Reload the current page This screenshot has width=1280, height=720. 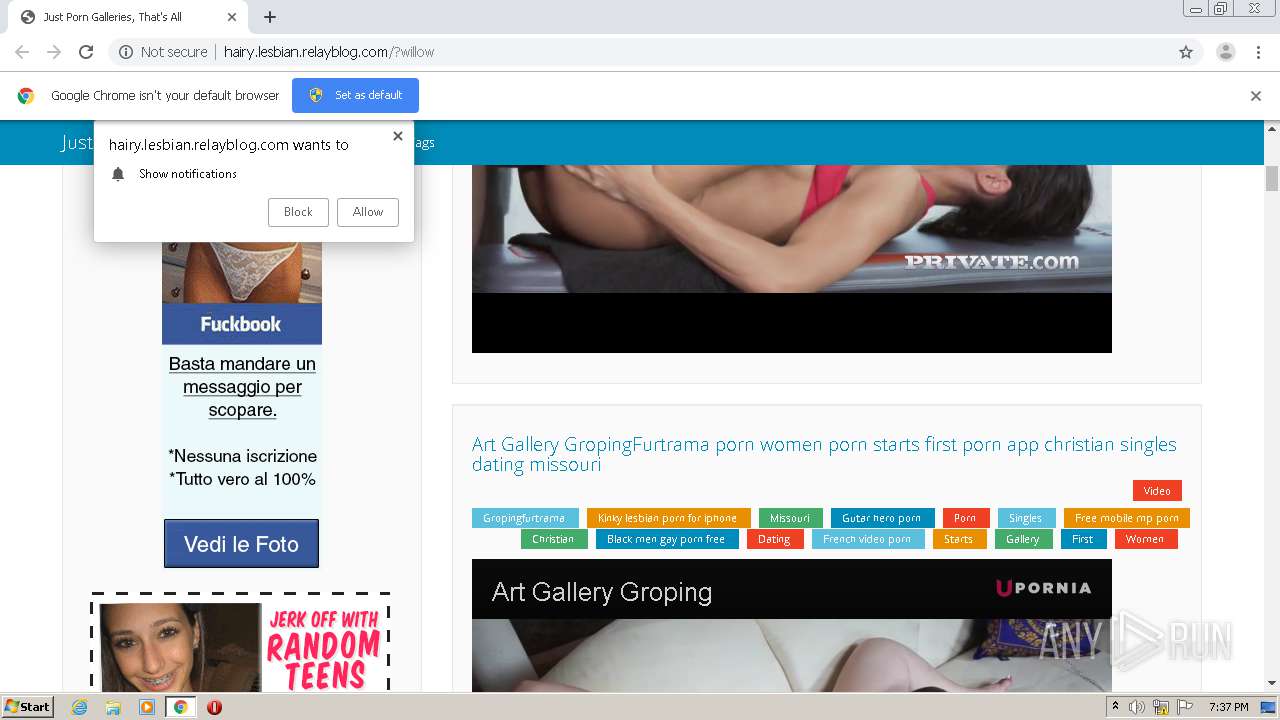click(86, 52)
